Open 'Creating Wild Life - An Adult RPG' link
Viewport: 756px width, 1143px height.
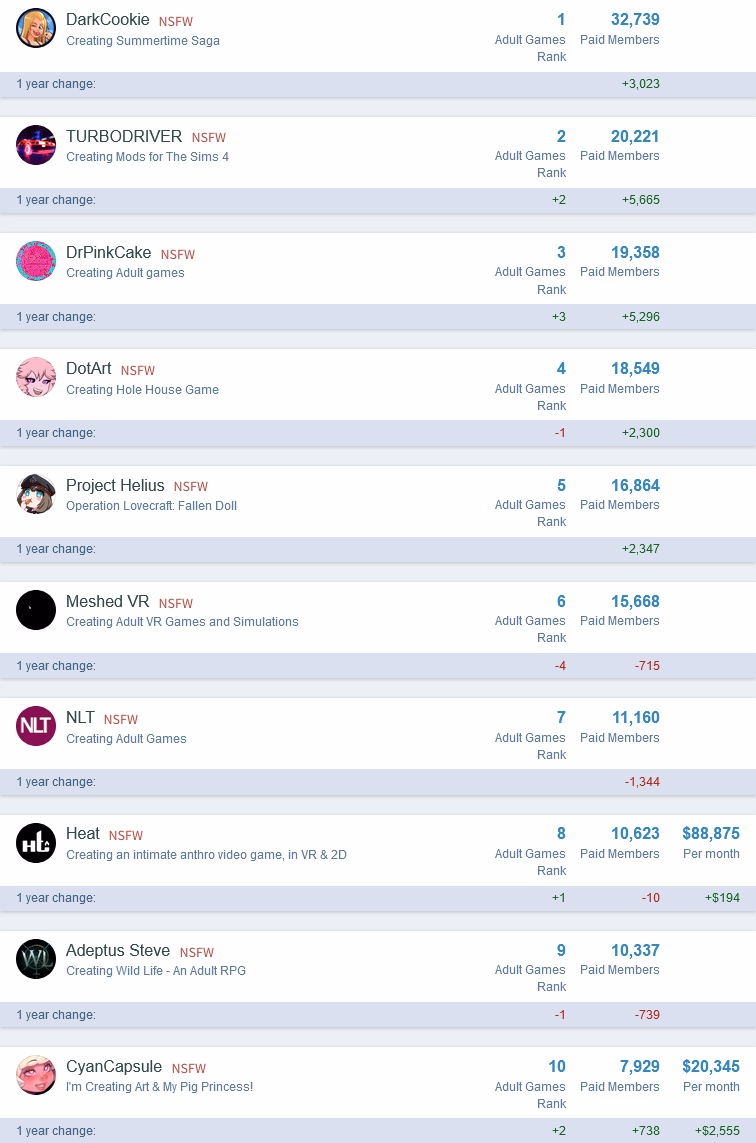click(156, 971)
